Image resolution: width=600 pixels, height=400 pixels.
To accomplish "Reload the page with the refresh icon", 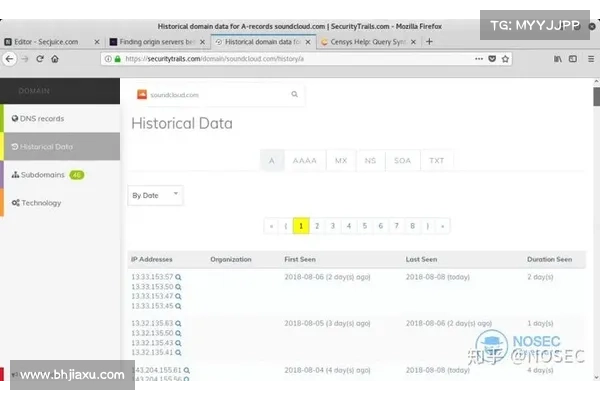I will pyautogui.click(x=40, y=59).
